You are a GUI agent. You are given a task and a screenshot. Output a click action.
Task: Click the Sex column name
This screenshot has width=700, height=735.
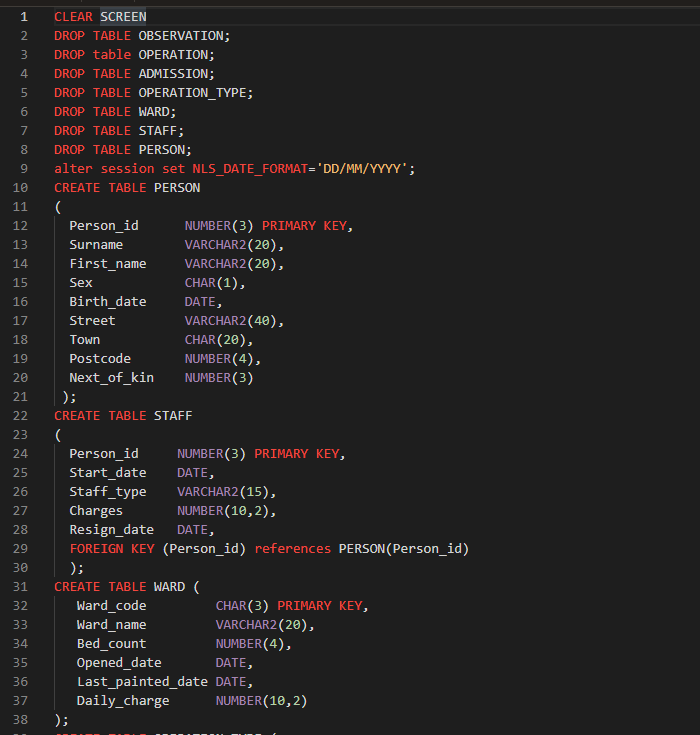(x=81, y=283)
